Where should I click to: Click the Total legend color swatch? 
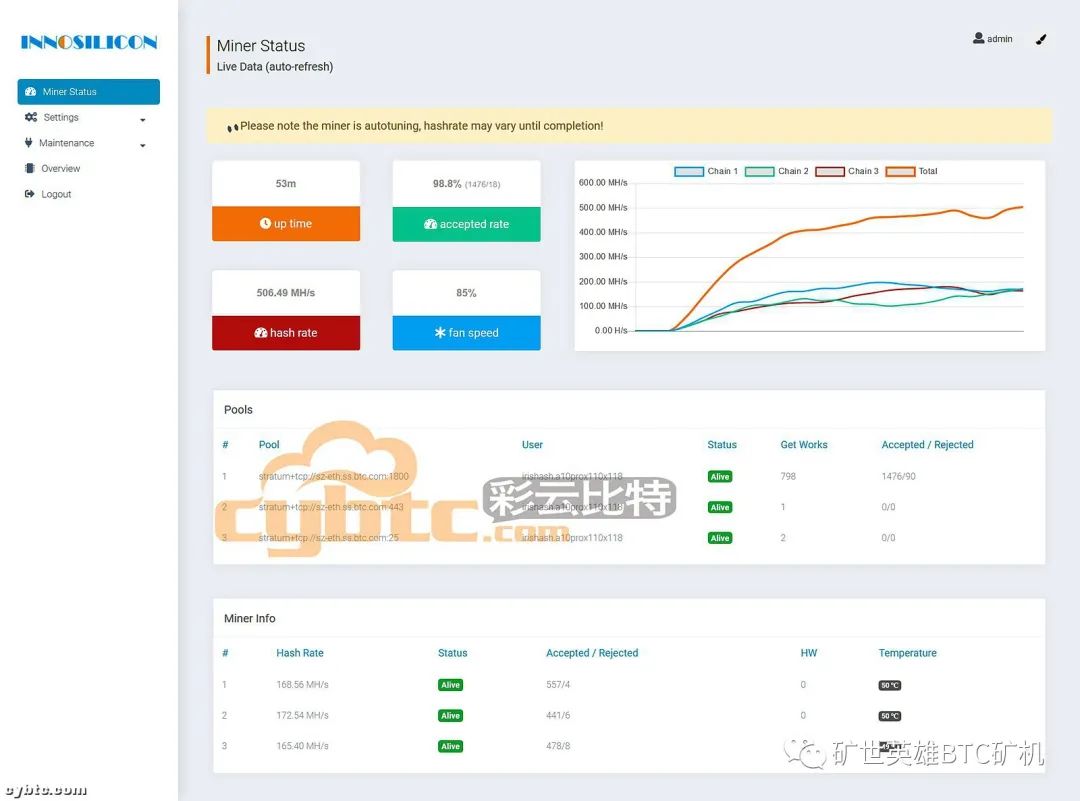pyautogui.click(x=900, y=172)
